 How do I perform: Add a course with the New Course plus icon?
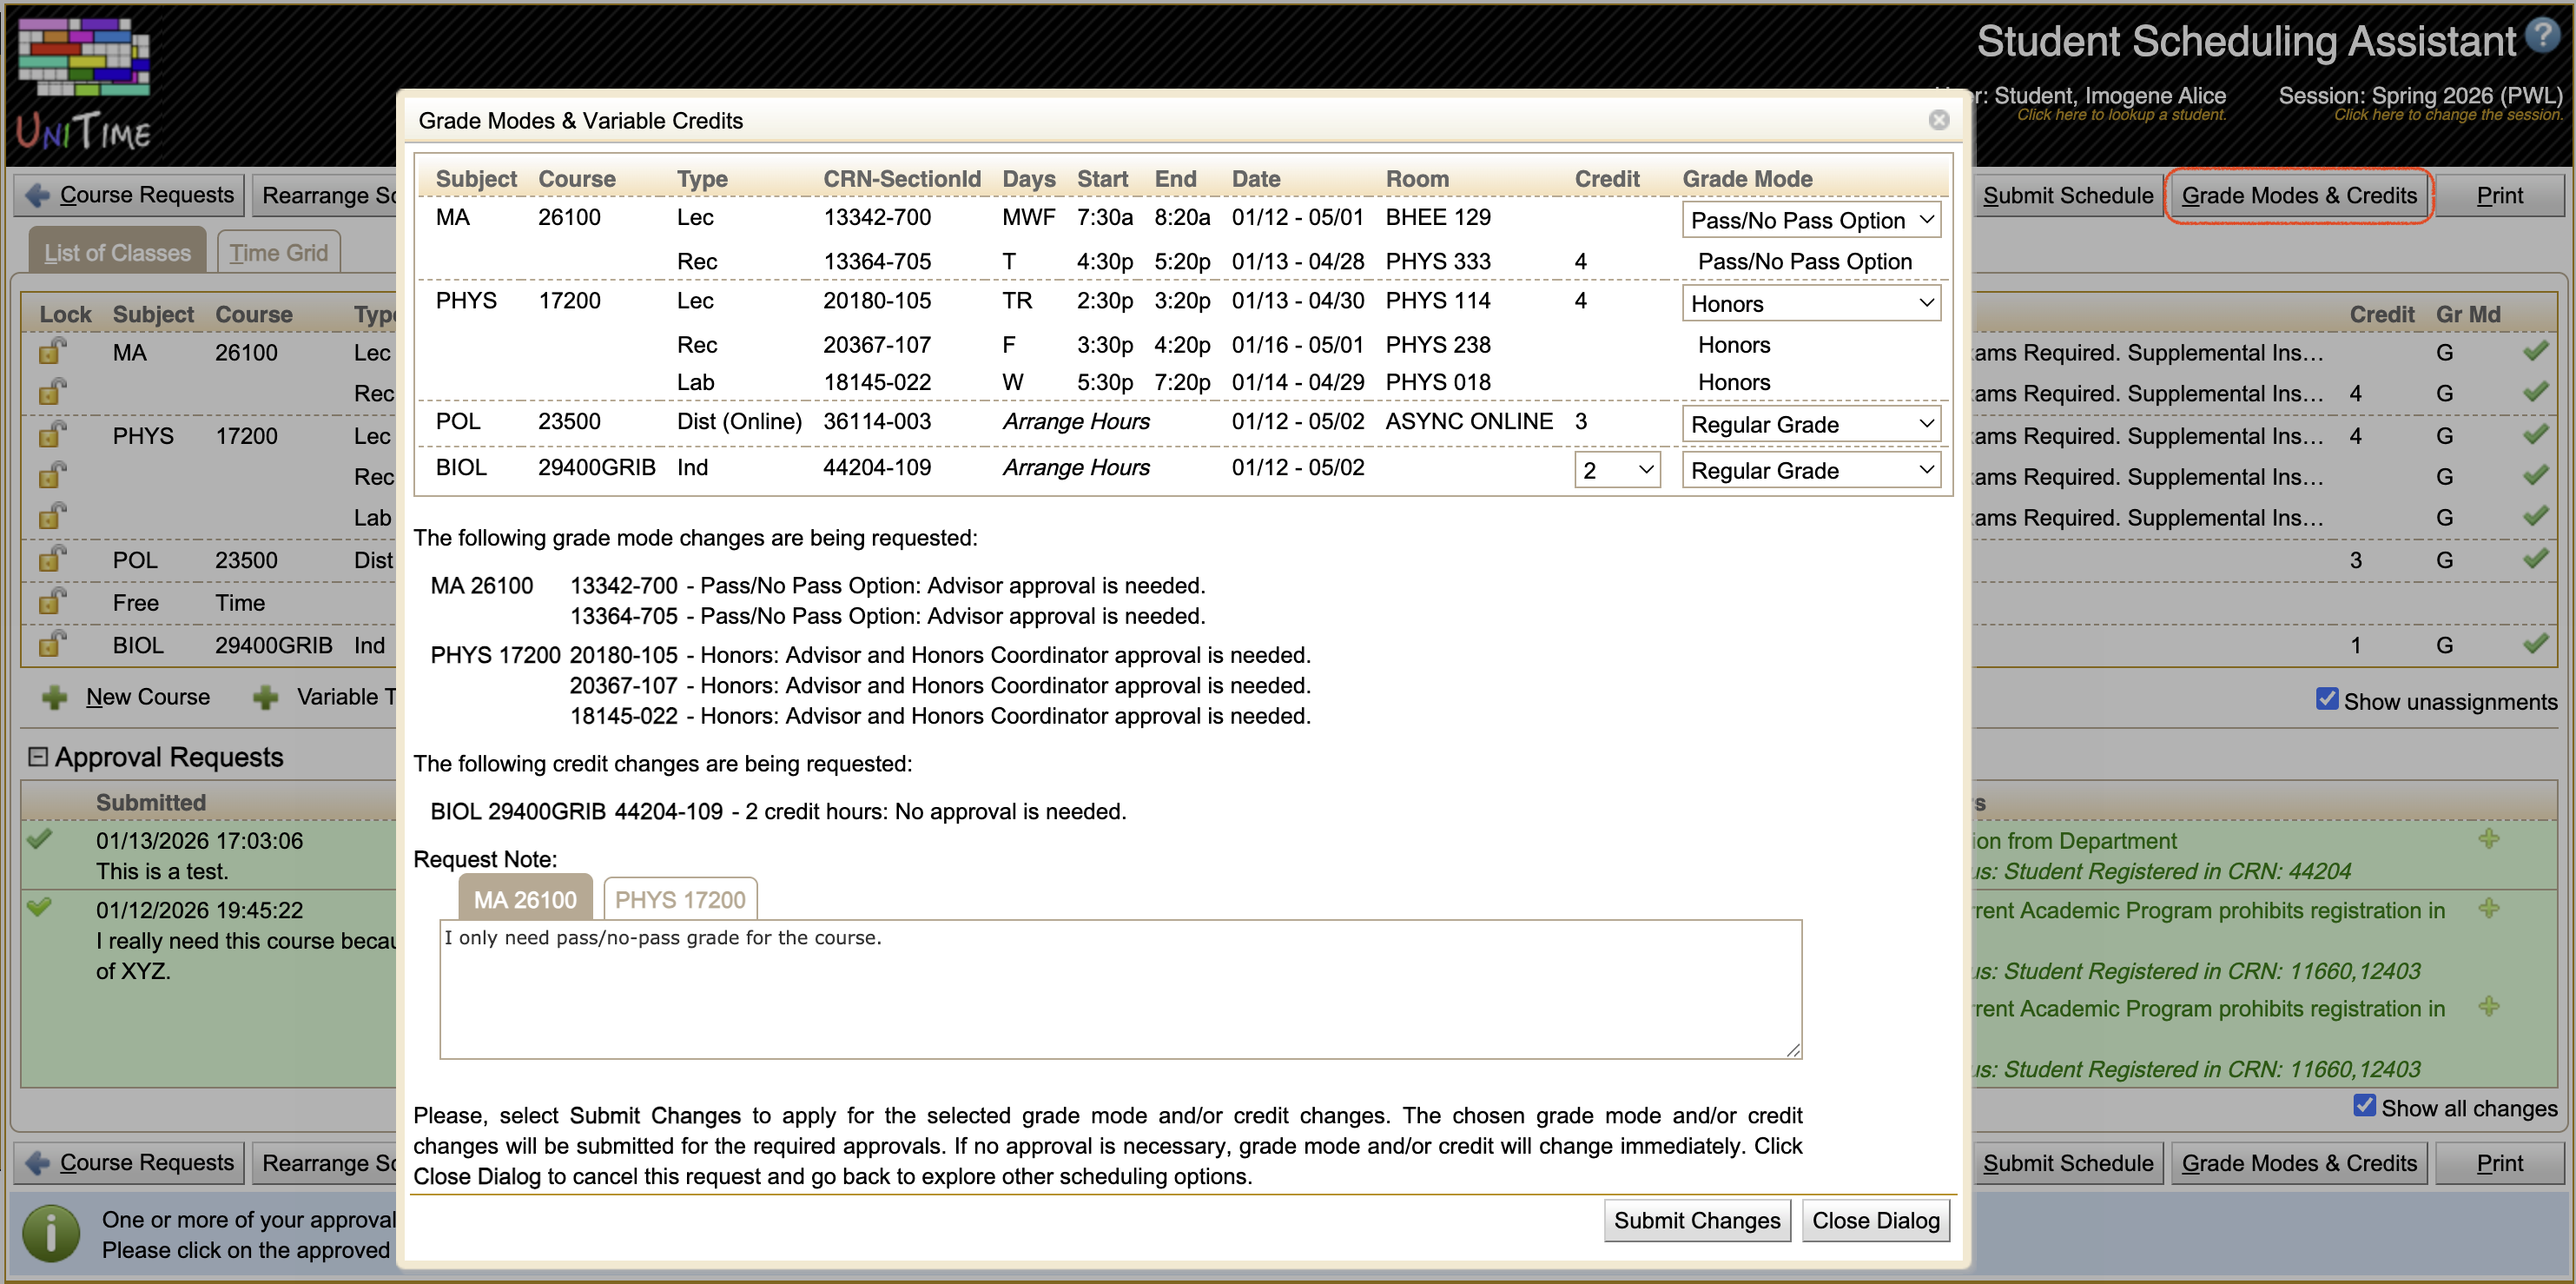point(56,697)
